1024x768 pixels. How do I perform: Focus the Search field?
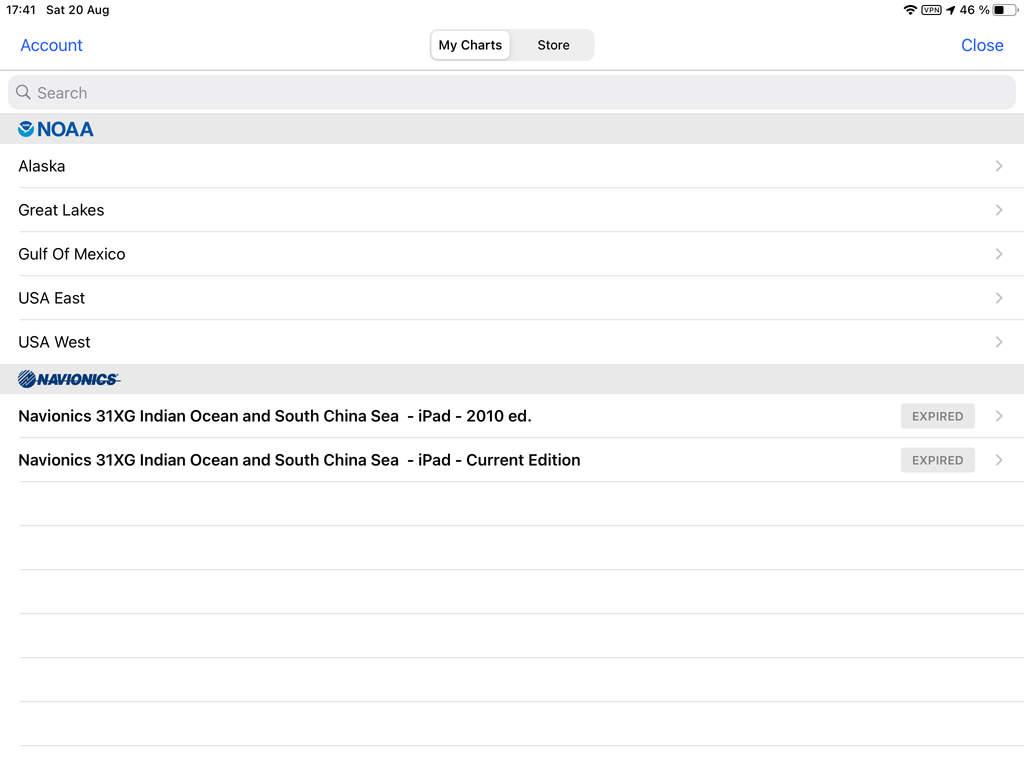coord(512,93)
